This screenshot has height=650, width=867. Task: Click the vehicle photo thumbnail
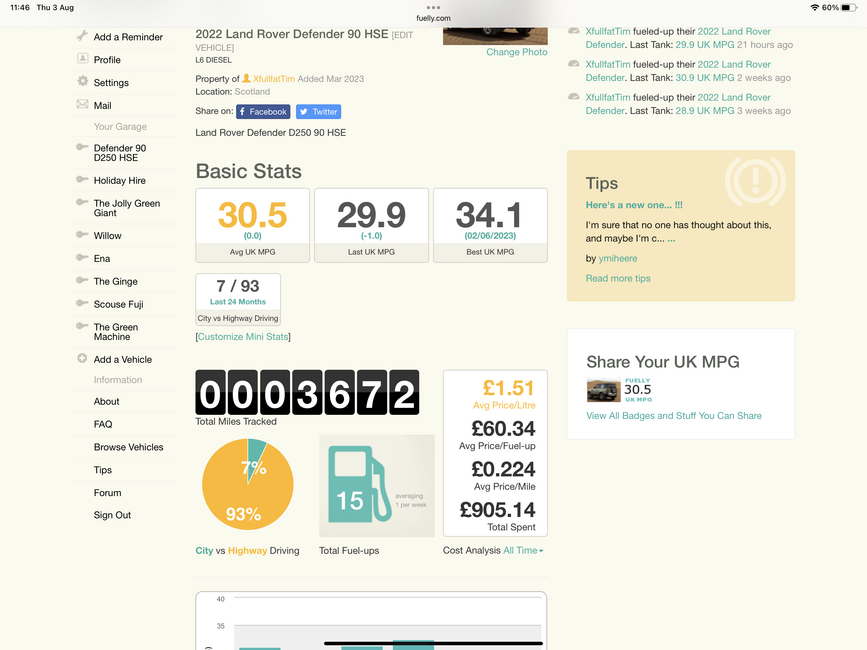pyautogui.click(x=495, y=36)
